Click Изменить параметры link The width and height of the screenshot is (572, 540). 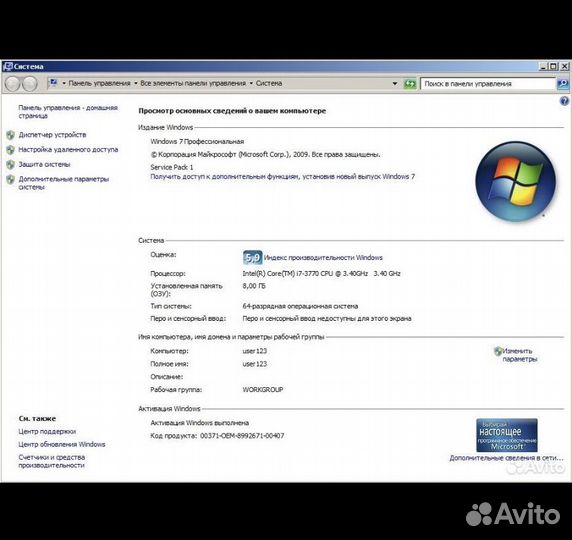519,355
